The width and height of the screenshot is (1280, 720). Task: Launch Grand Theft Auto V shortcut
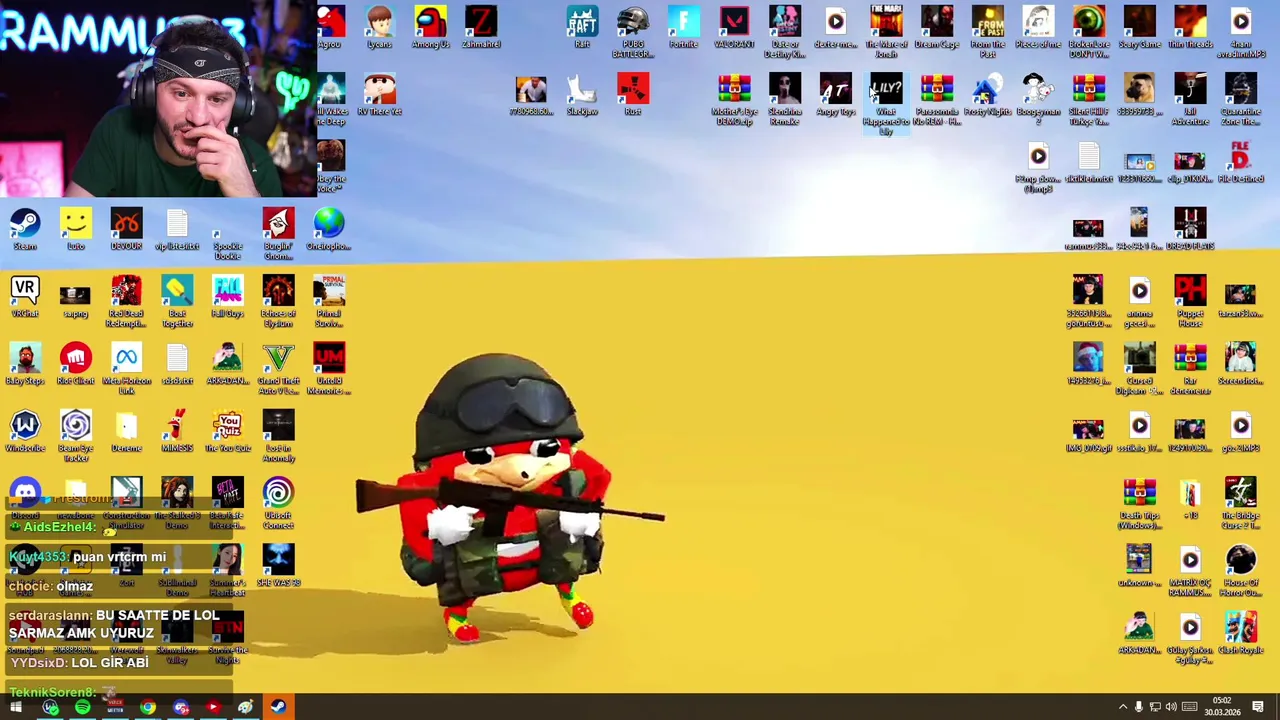(279, 369)
